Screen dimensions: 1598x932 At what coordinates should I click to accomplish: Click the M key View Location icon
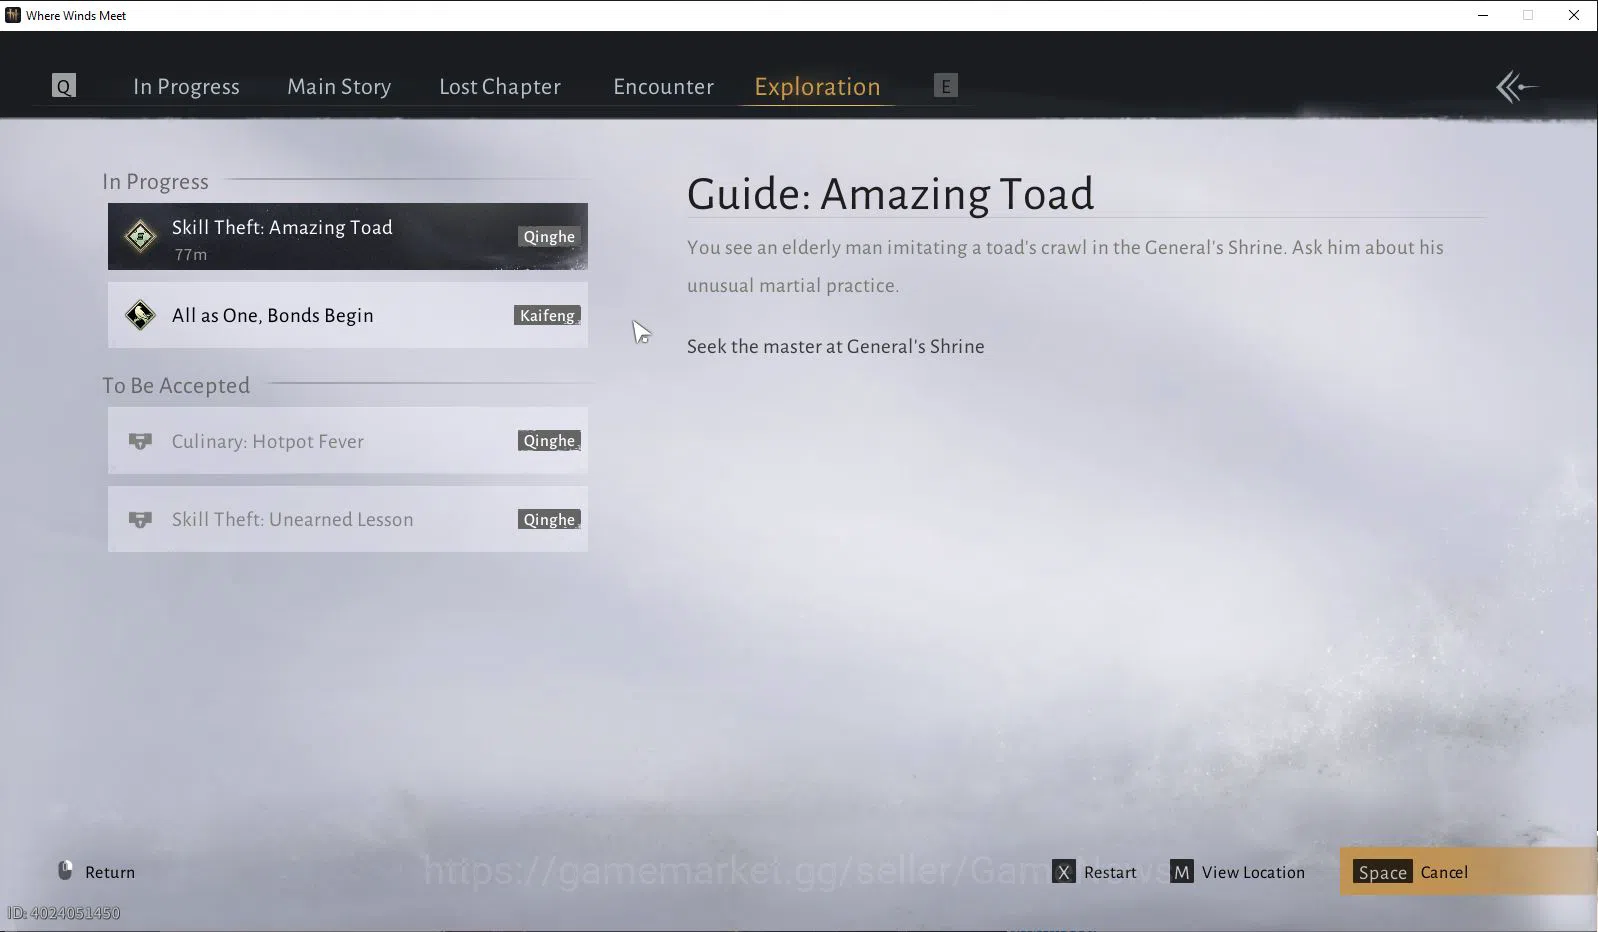pos(1182,872)
